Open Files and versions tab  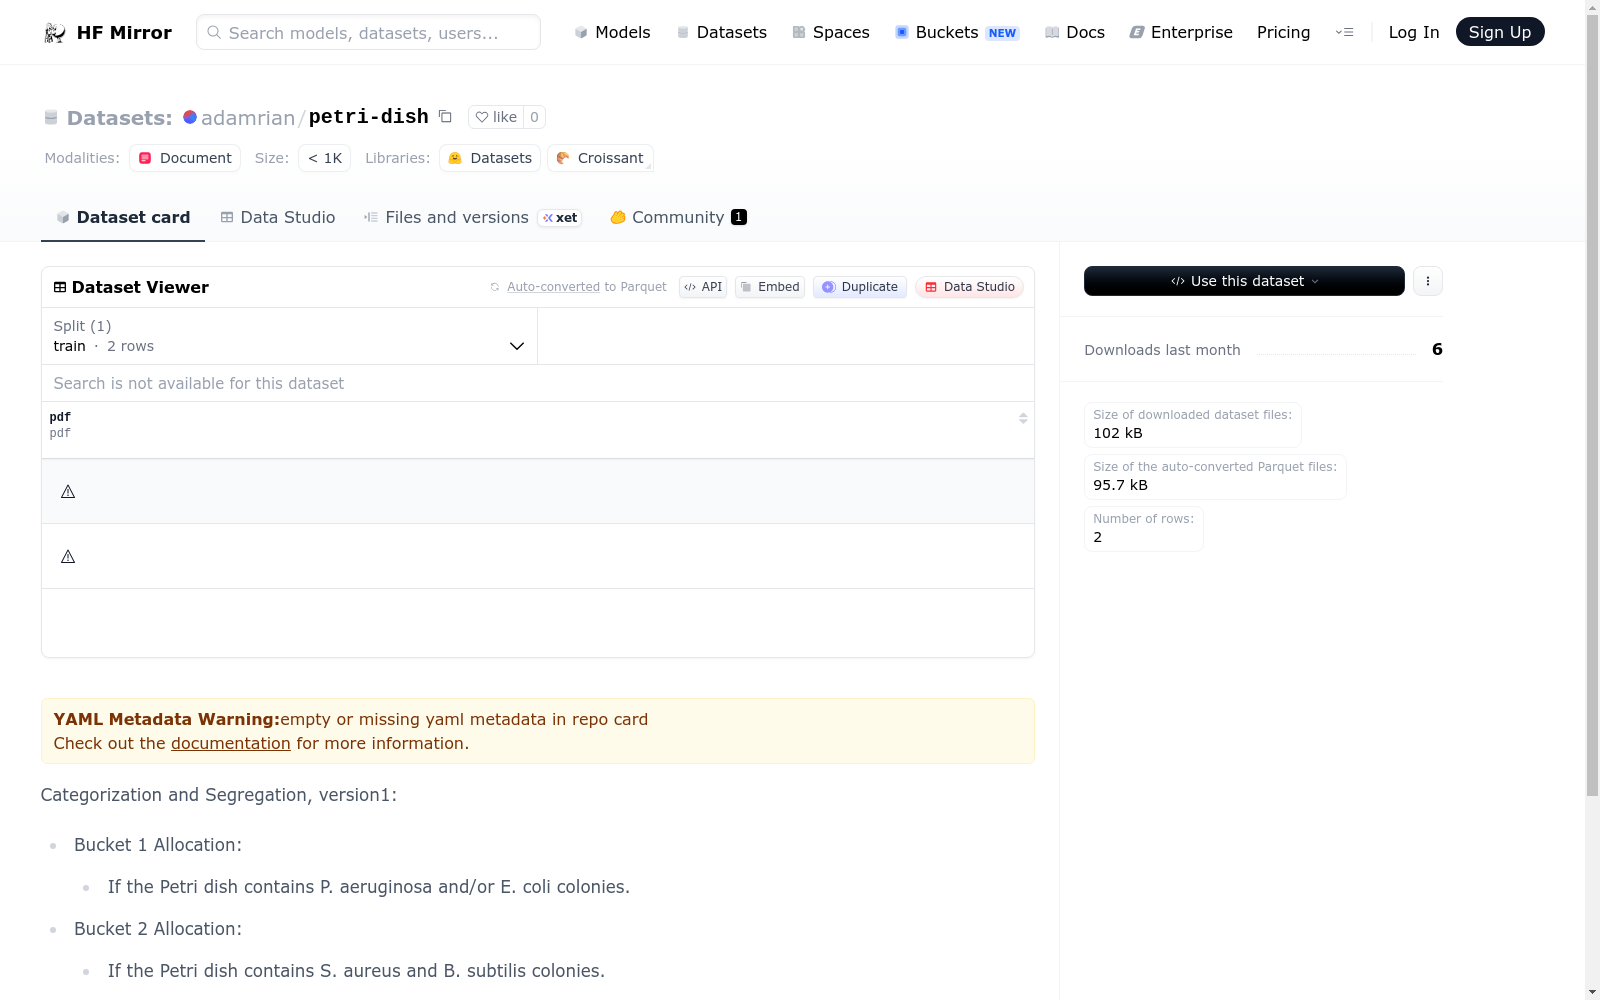(473, 218)
